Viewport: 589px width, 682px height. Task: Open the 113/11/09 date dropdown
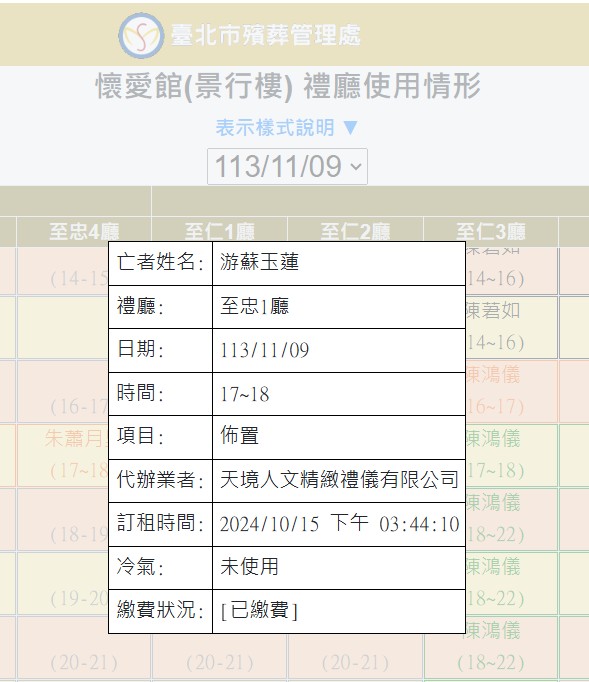(x=287, y=167)
